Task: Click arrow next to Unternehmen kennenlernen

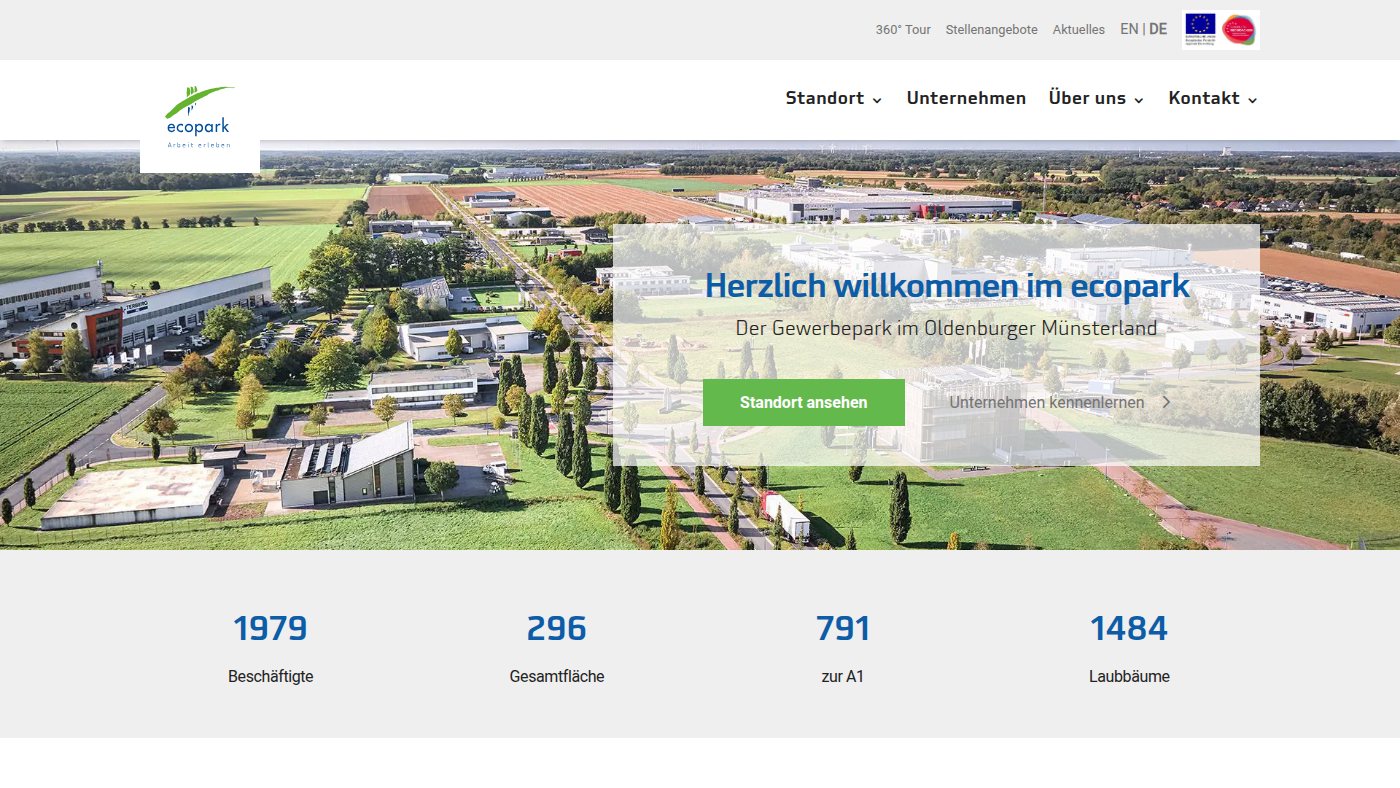Action: coord(1166,402)
